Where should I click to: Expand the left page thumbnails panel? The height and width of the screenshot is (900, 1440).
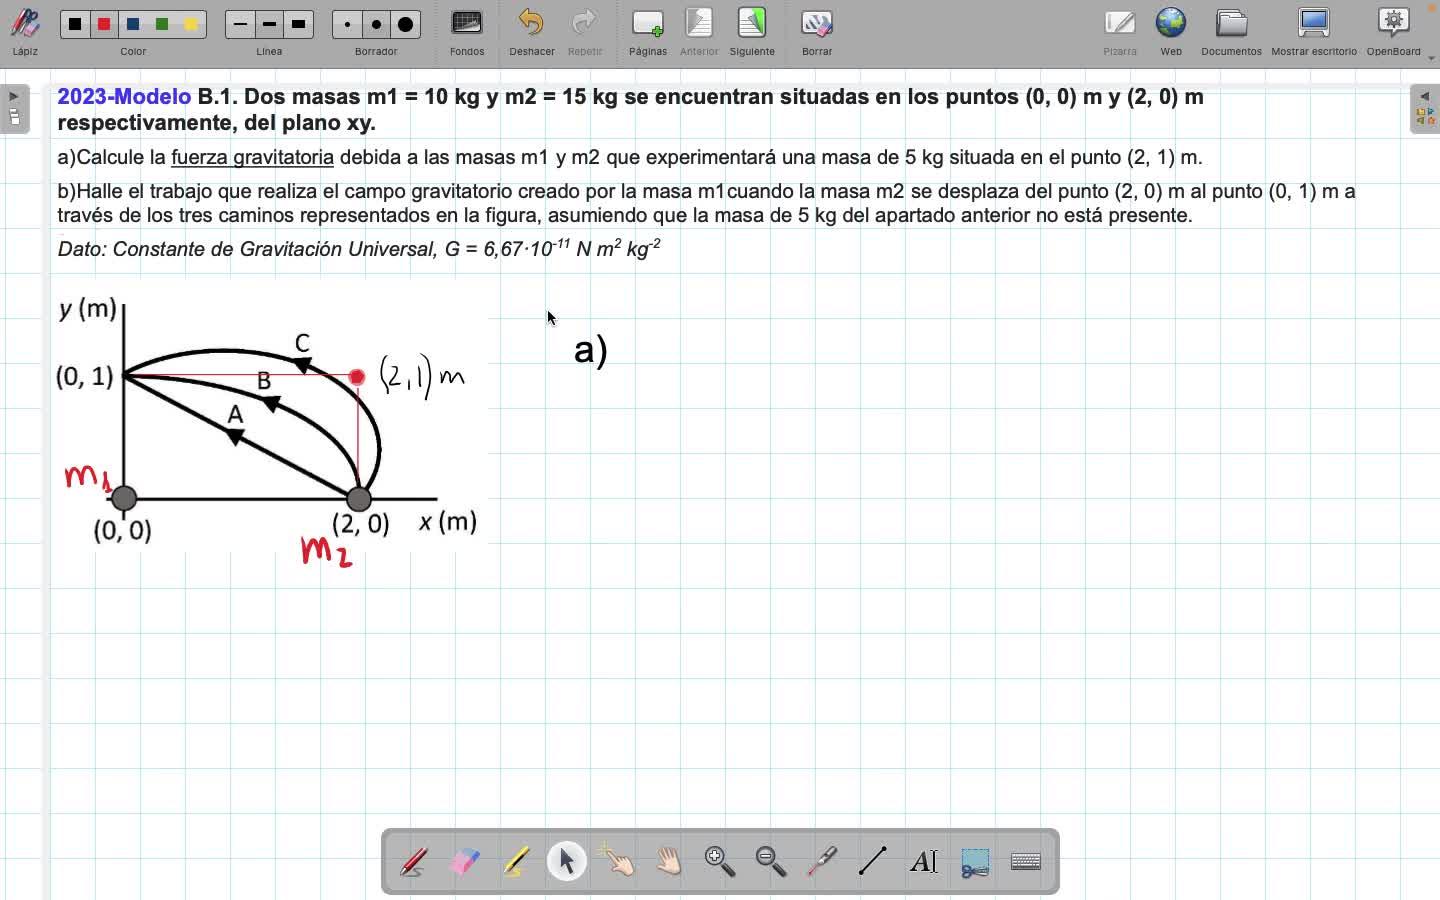tap(14, 108)
